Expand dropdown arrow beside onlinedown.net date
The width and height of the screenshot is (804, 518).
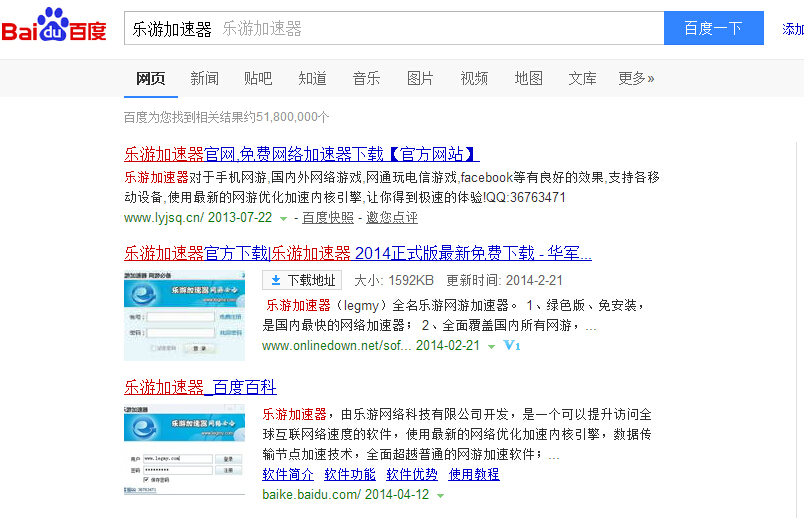(491, 347)
